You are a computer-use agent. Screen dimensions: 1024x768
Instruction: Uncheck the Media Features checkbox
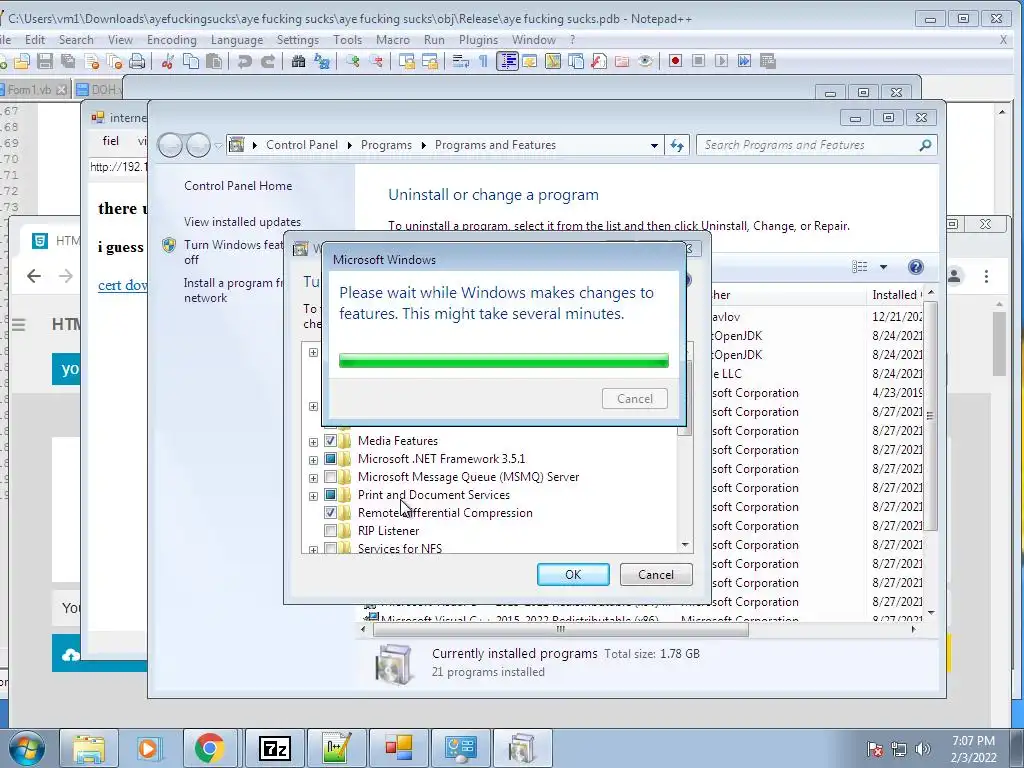330,441
